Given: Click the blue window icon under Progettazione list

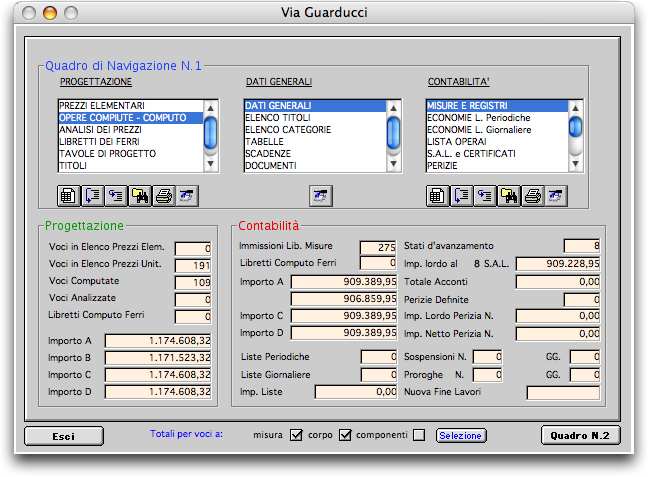Looking at the screenshot, I should tap(187, 196).
